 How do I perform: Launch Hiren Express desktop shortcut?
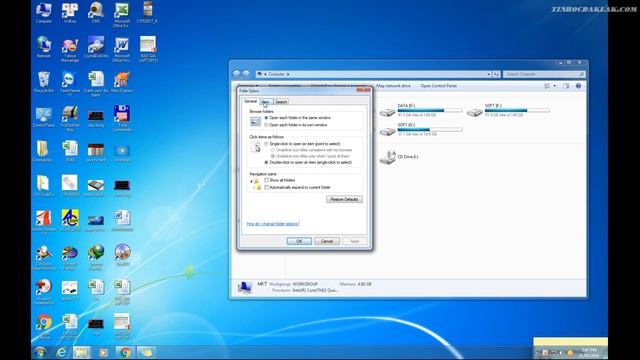122,82
